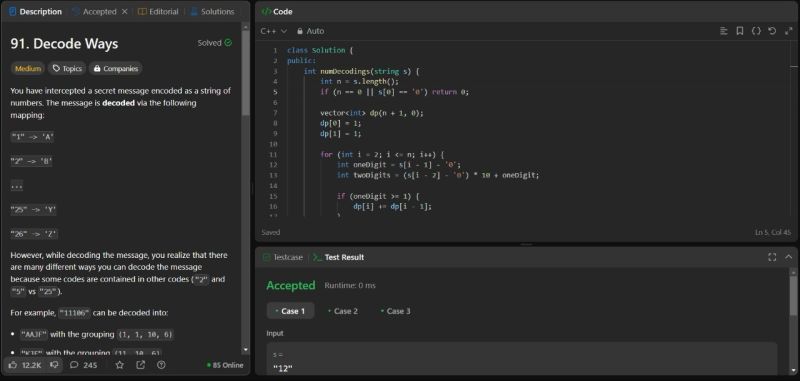Switch to the Testcase tab
The height and width of the screenshot is (381, 800).
(283, 258)
